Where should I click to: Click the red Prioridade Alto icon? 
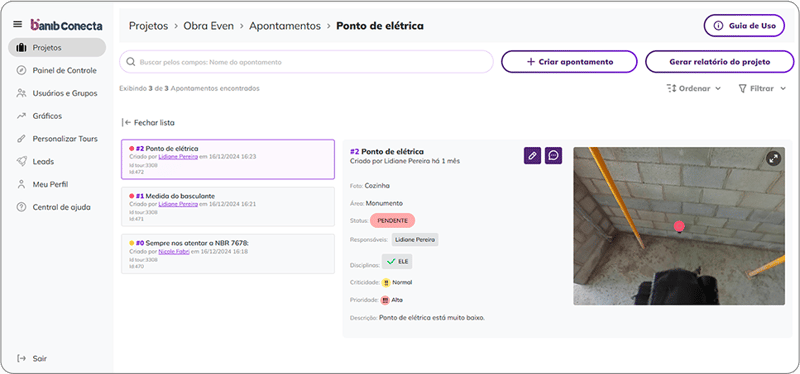click(385, 300)
